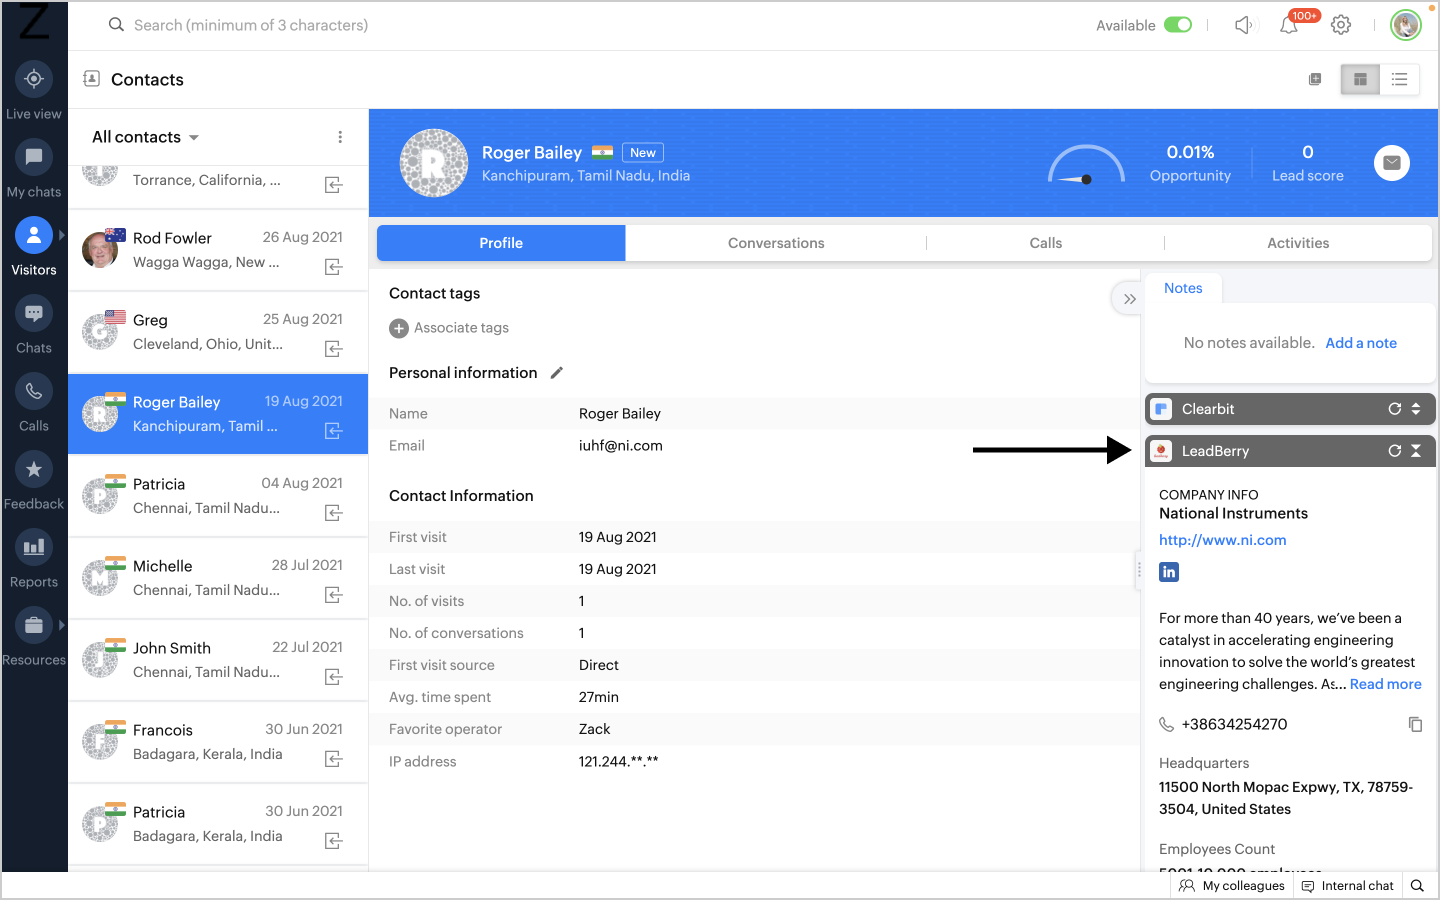Mute sound with speaker icon
Image resolution: width=1440 pixels, height=900 pixels.
click(x=1243, y=26)
